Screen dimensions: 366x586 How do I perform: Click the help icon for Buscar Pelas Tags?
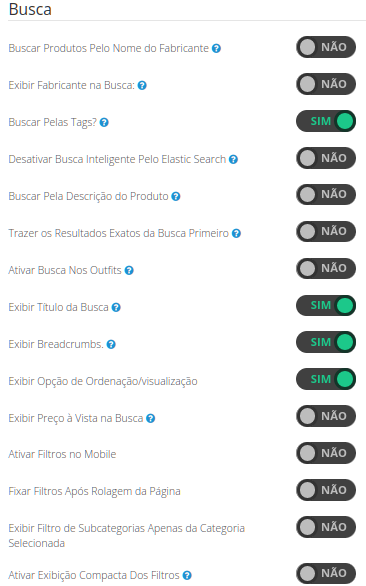coord(104,122)
